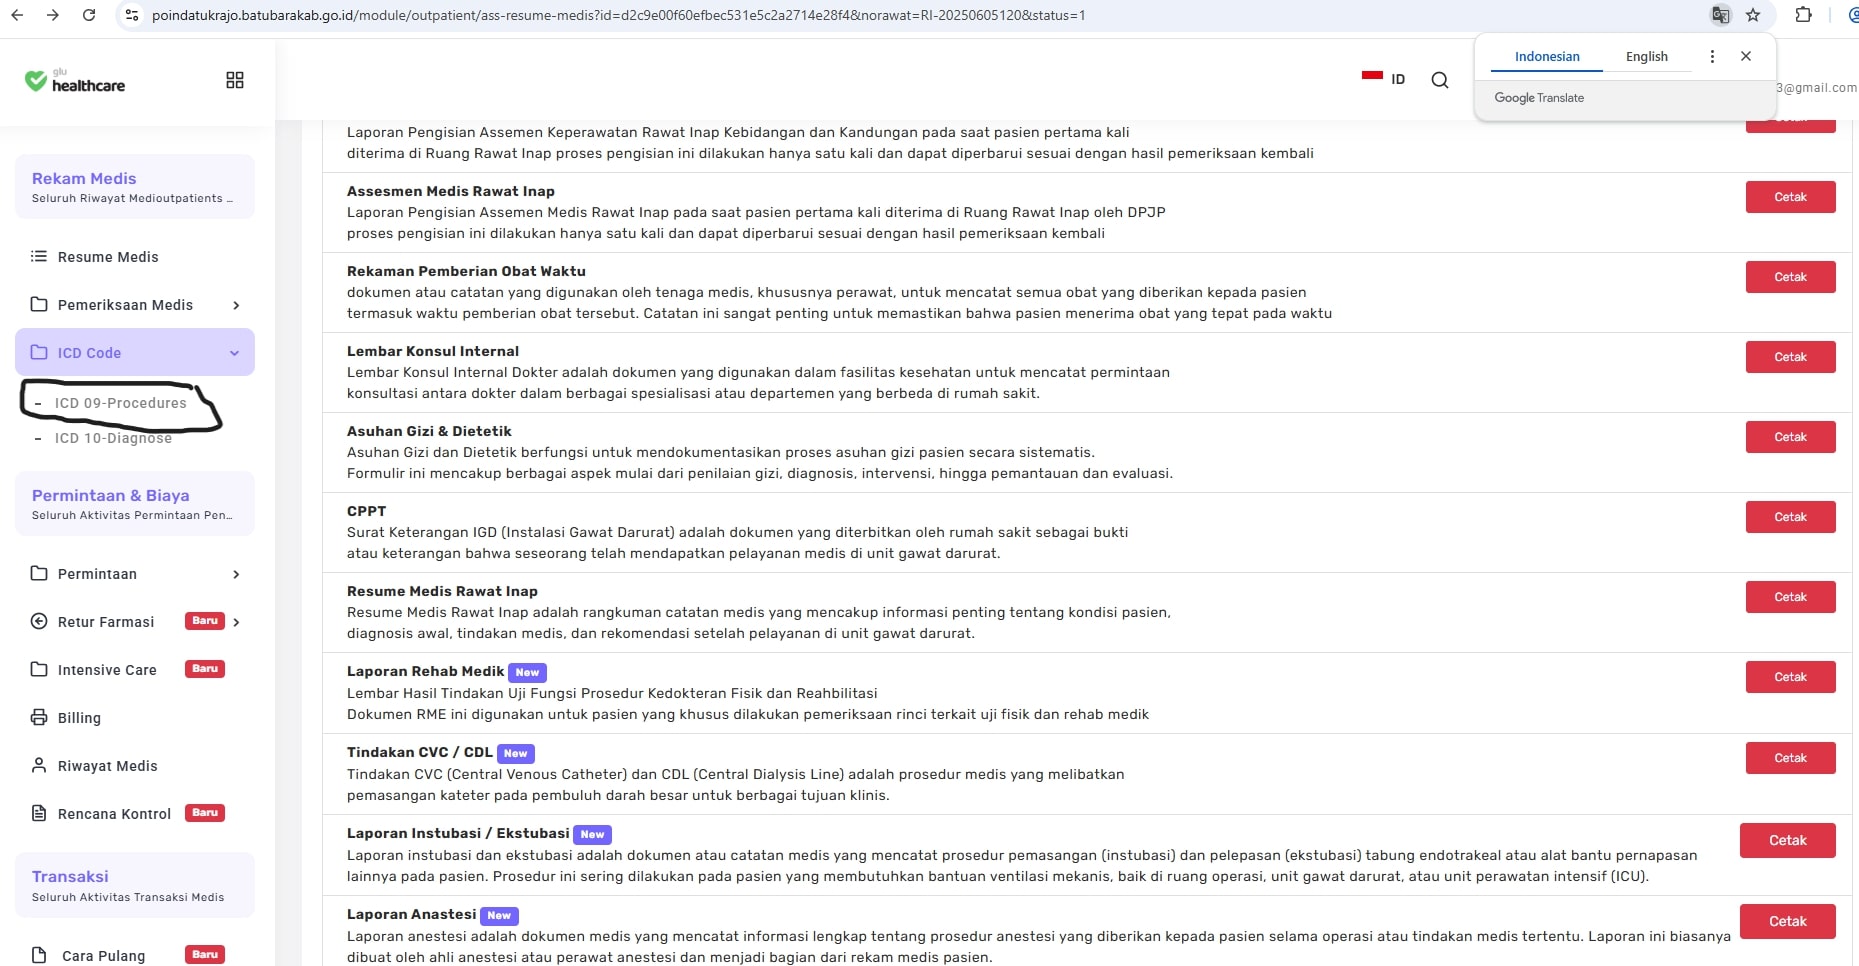Screen dimensions: 1859x966
Task: Click the Cara Pulang file icon
Action: coord(39,955)
